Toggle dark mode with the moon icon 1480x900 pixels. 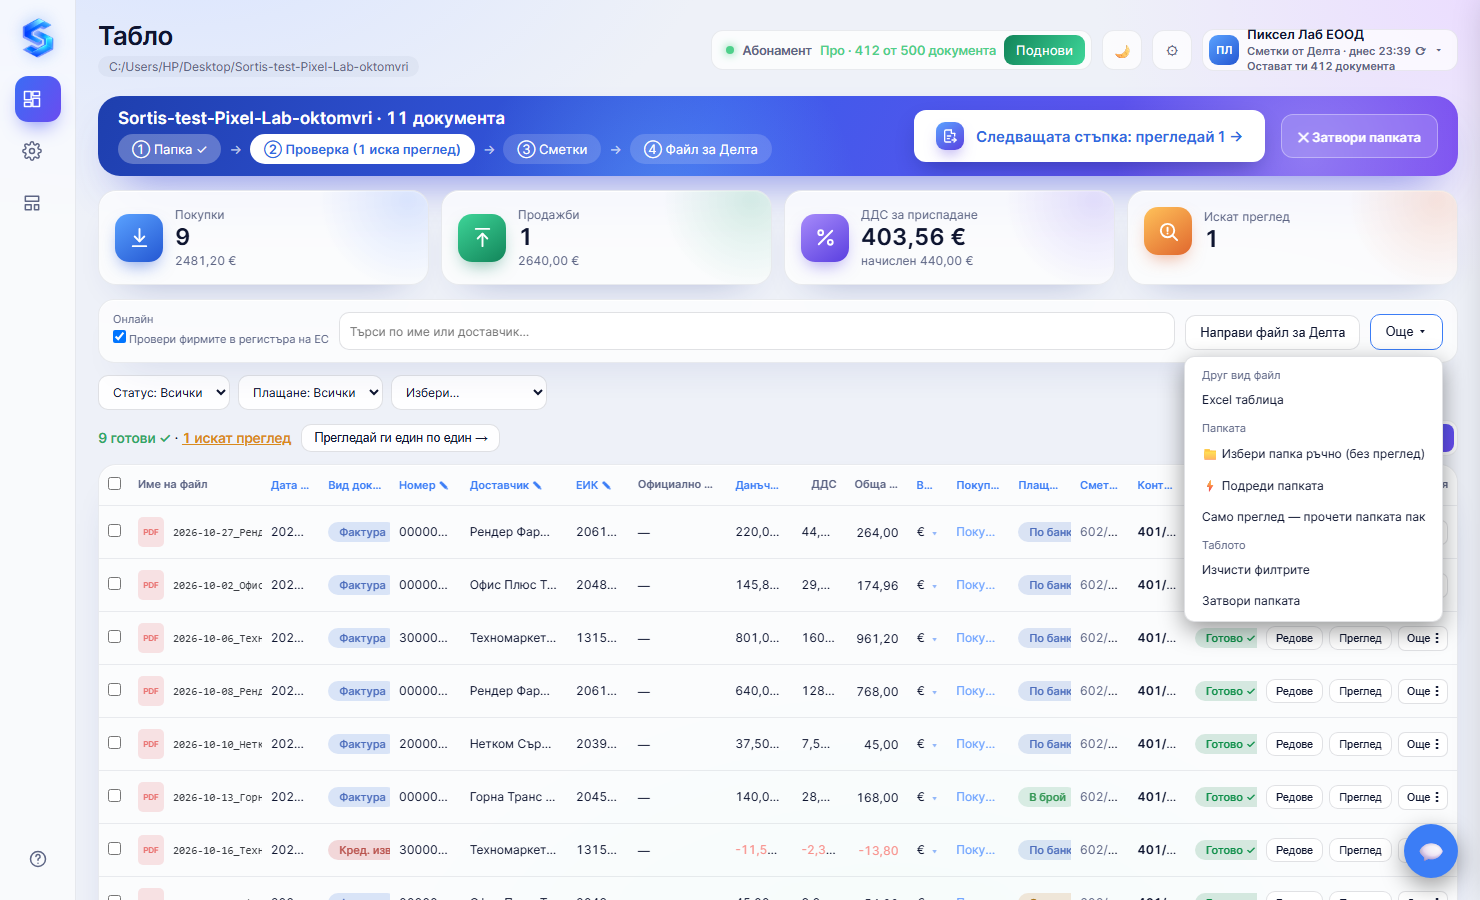(x=1122, y=50)
